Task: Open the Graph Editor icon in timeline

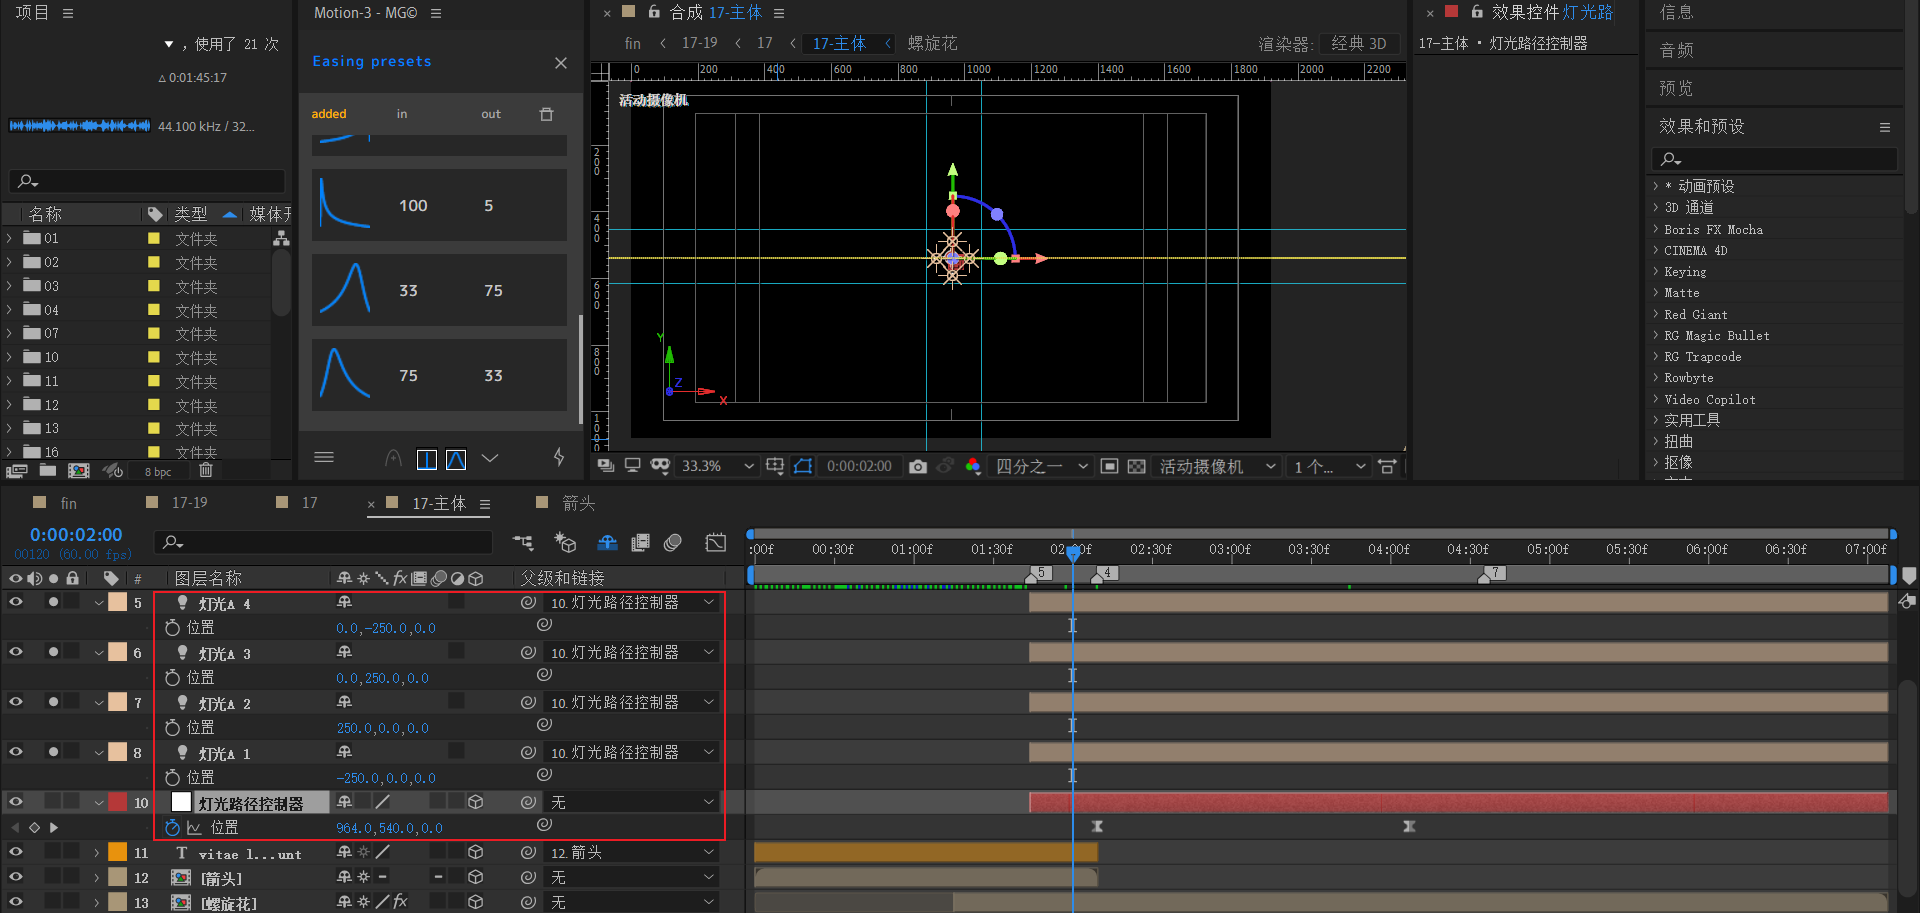Action: (x=716, y=542)
